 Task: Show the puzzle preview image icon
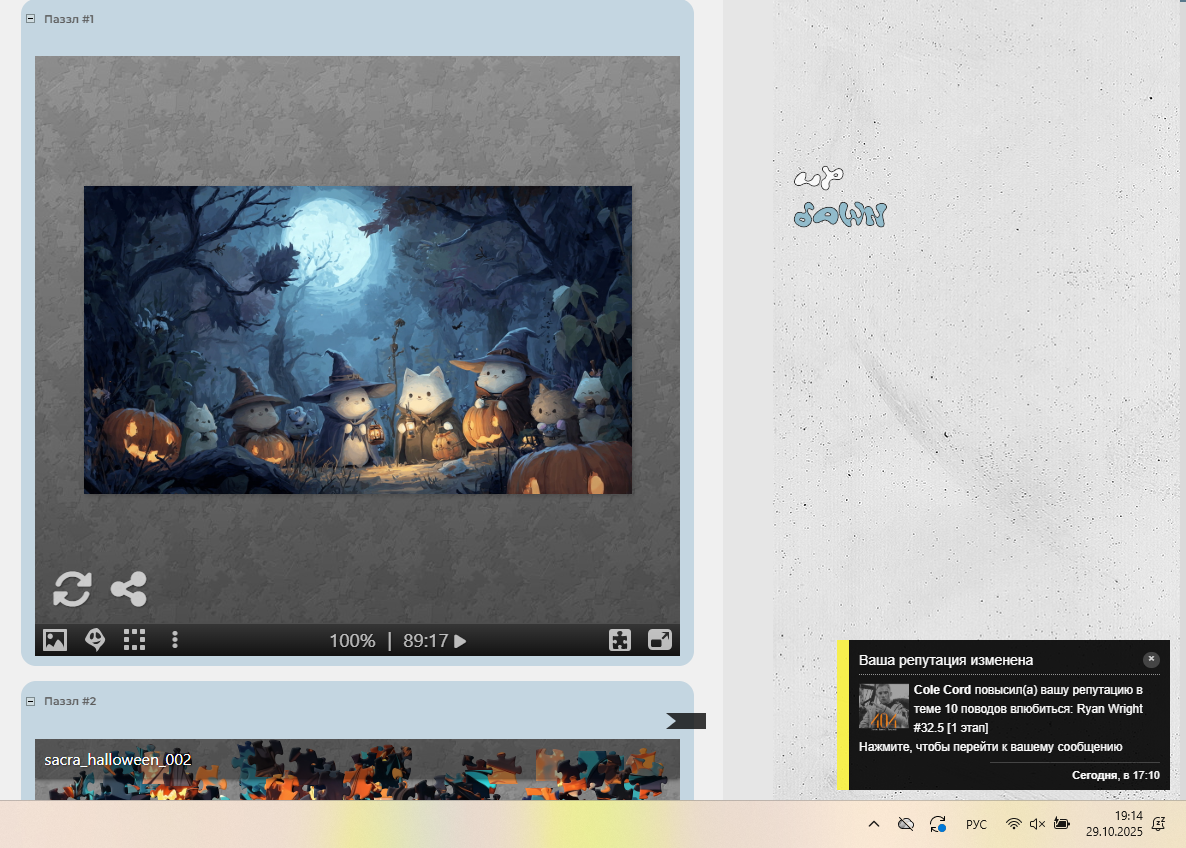point(55,640)
